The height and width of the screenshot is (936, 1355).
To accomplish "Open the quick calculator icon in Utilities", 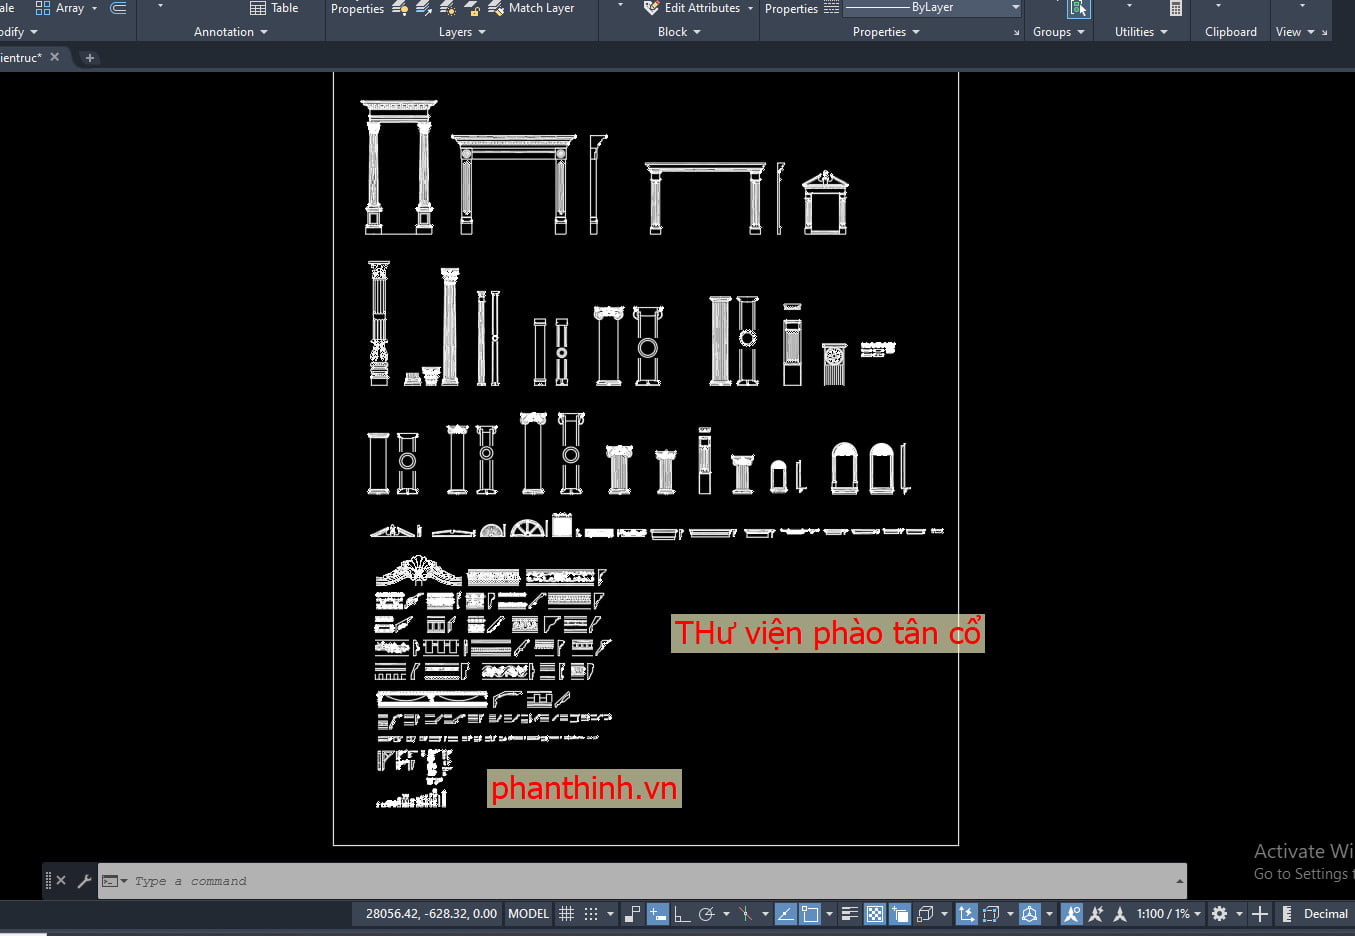I will click(1175, 8).
